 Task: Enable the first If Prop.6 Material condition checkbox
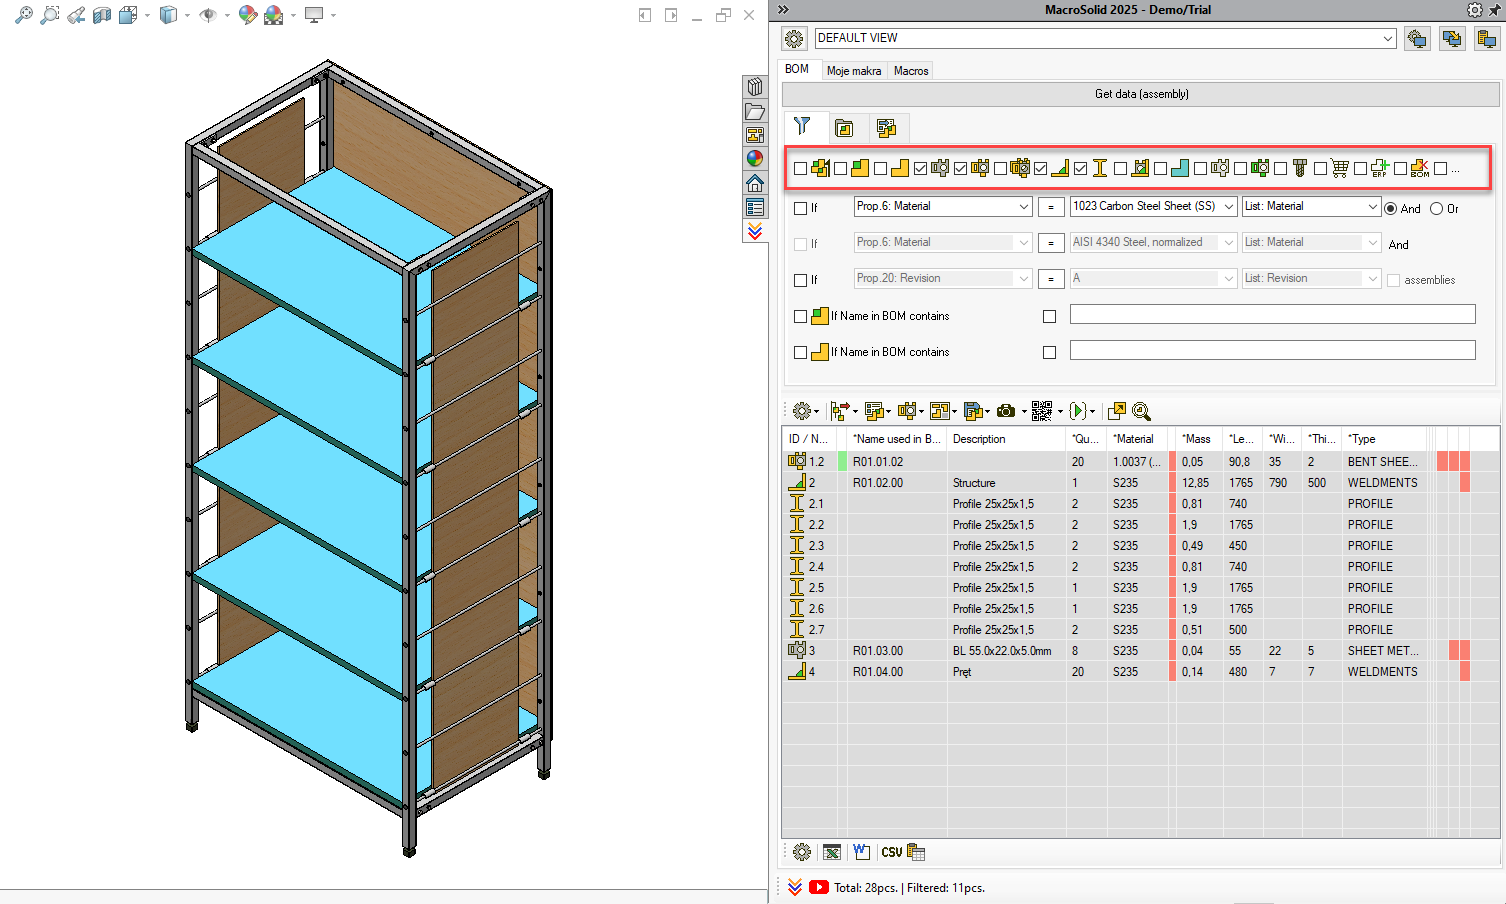(x=800, y=208)
